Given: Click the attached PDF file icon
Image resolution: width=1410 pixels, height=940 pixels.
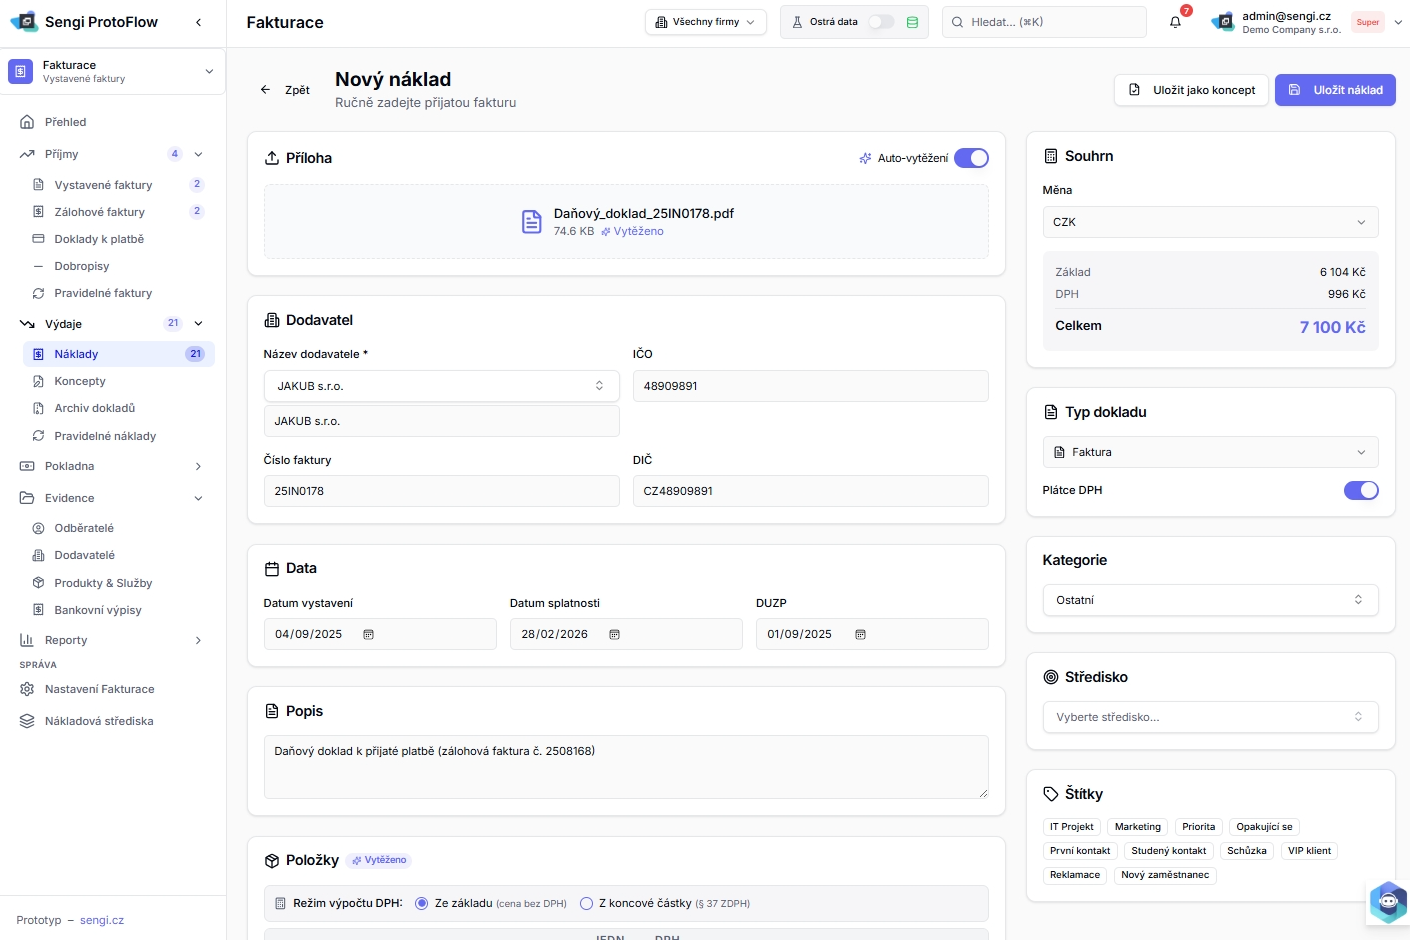Looking at the screenshot, I should coord(532,222).
